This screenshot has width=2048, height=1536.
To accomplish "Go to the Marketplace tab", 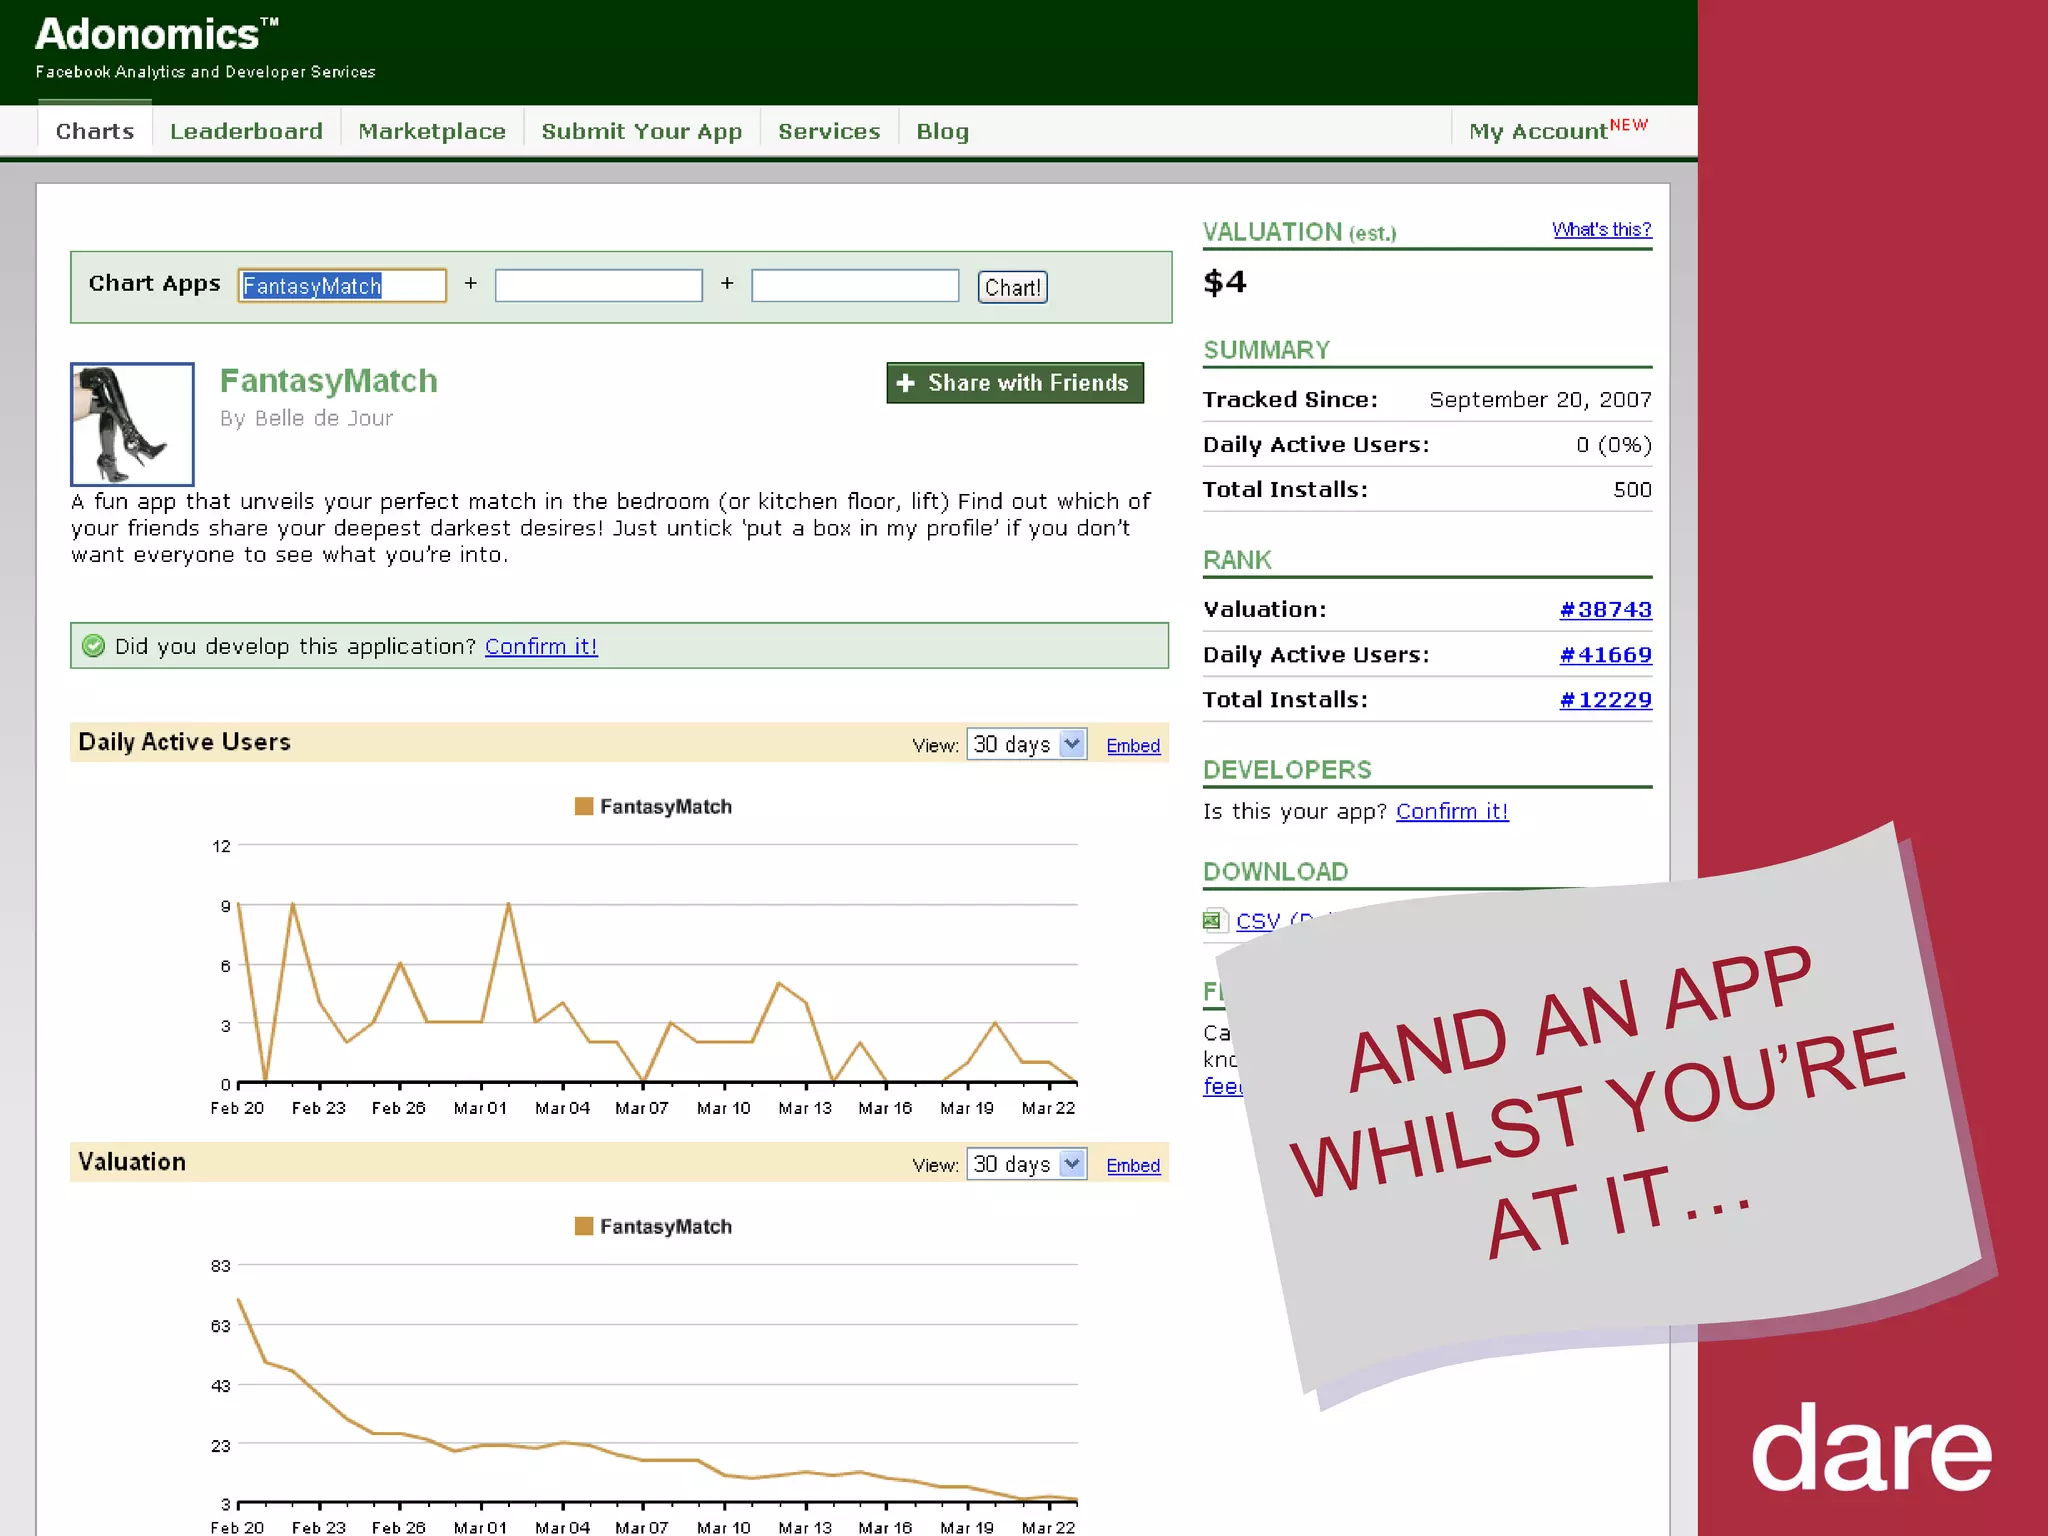I will (x=432, y=131).
